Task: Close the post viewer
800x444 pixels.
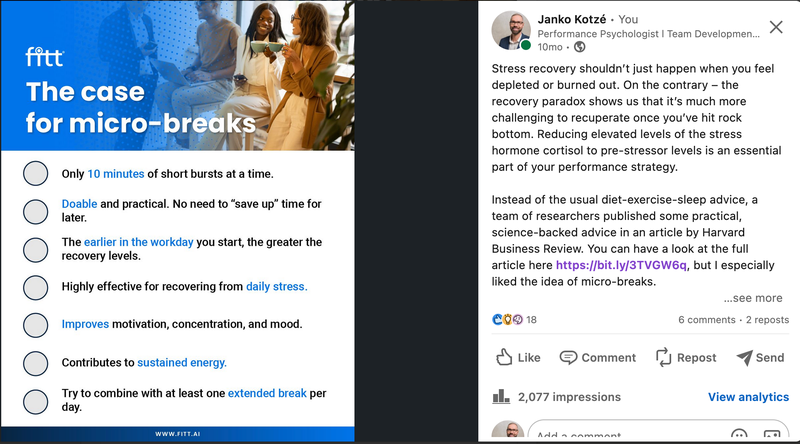Action: [x=776, y=27]
